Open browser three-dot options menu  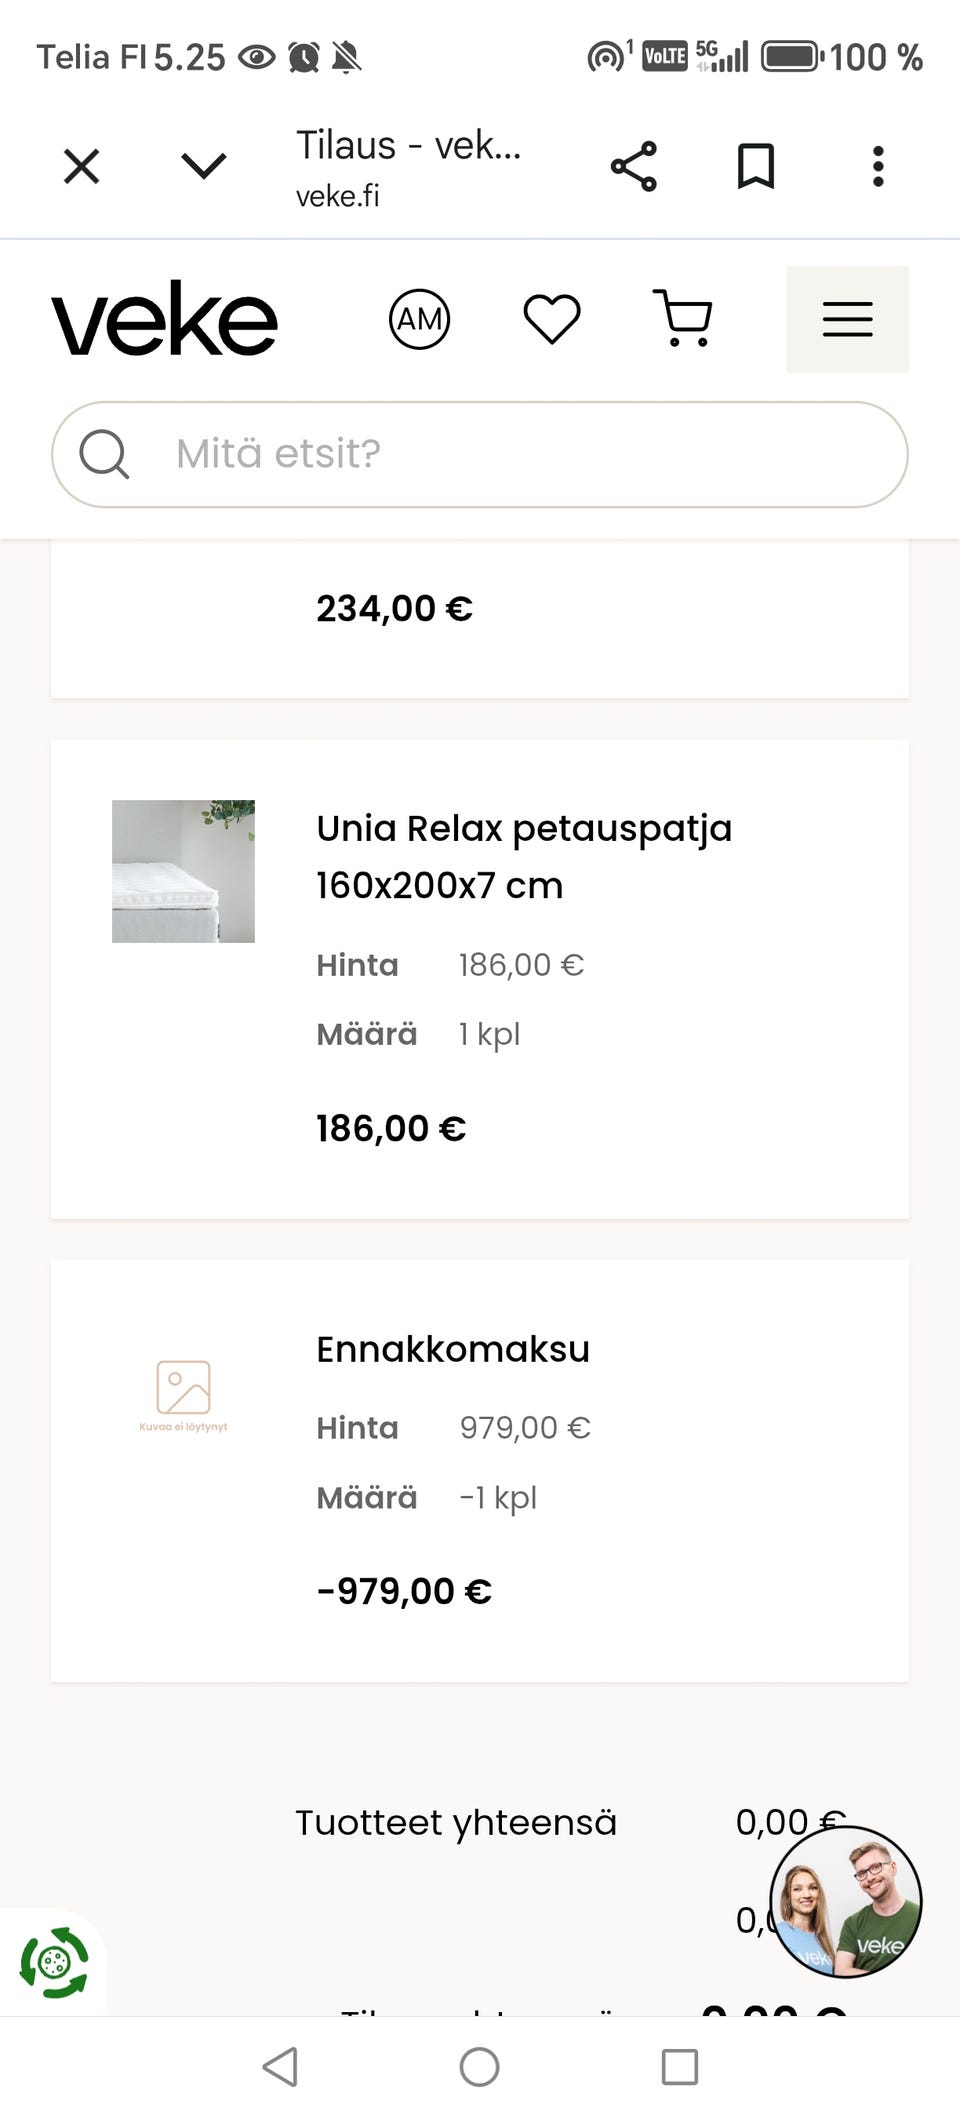(878, 166)
